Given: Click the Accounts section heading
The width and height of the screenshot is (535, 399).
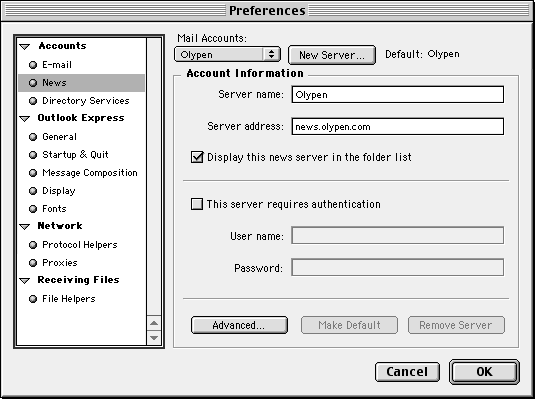Looking at the screenshot, I should [x=62, y=46].
